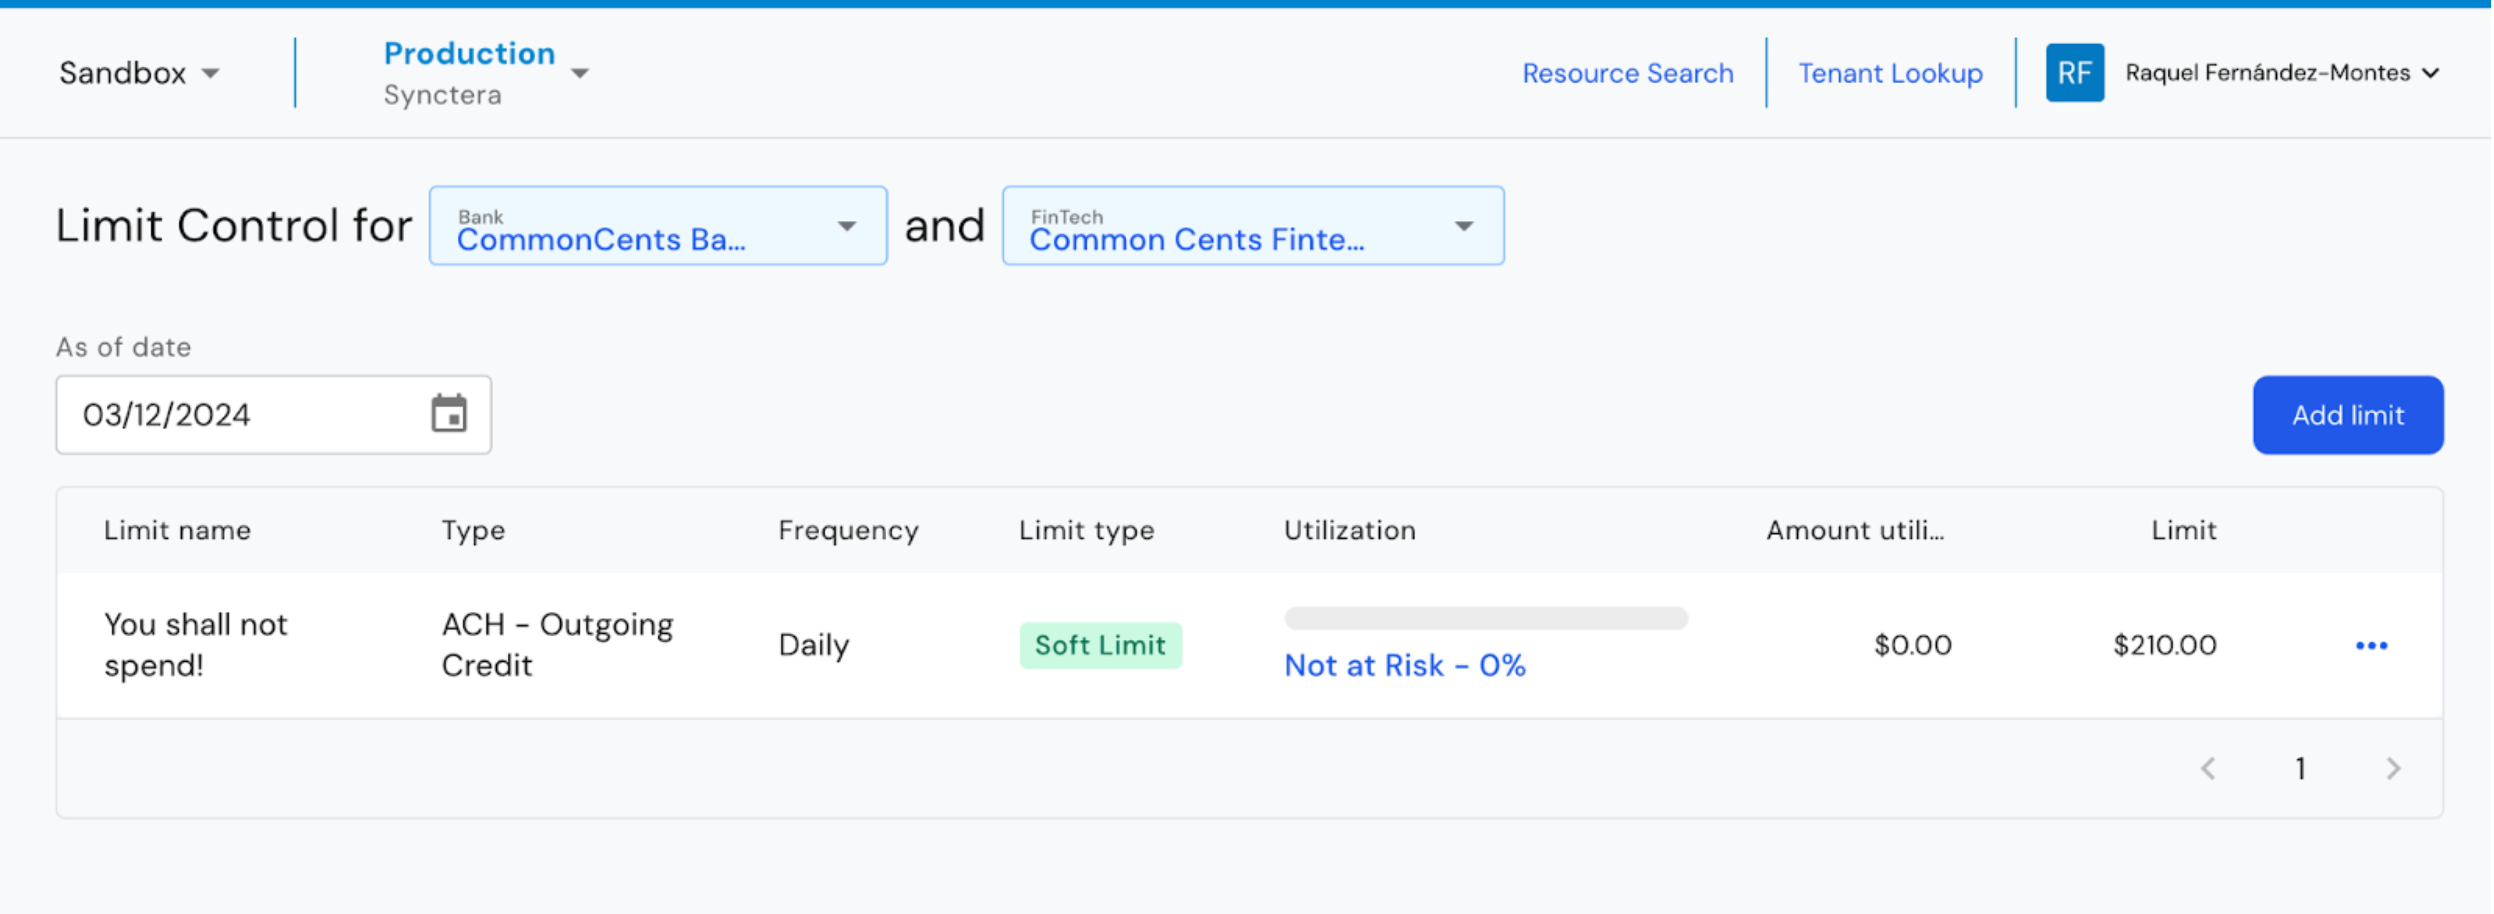Go to next page arrow
This screenshot has width=2494, height=914.
2393,768
